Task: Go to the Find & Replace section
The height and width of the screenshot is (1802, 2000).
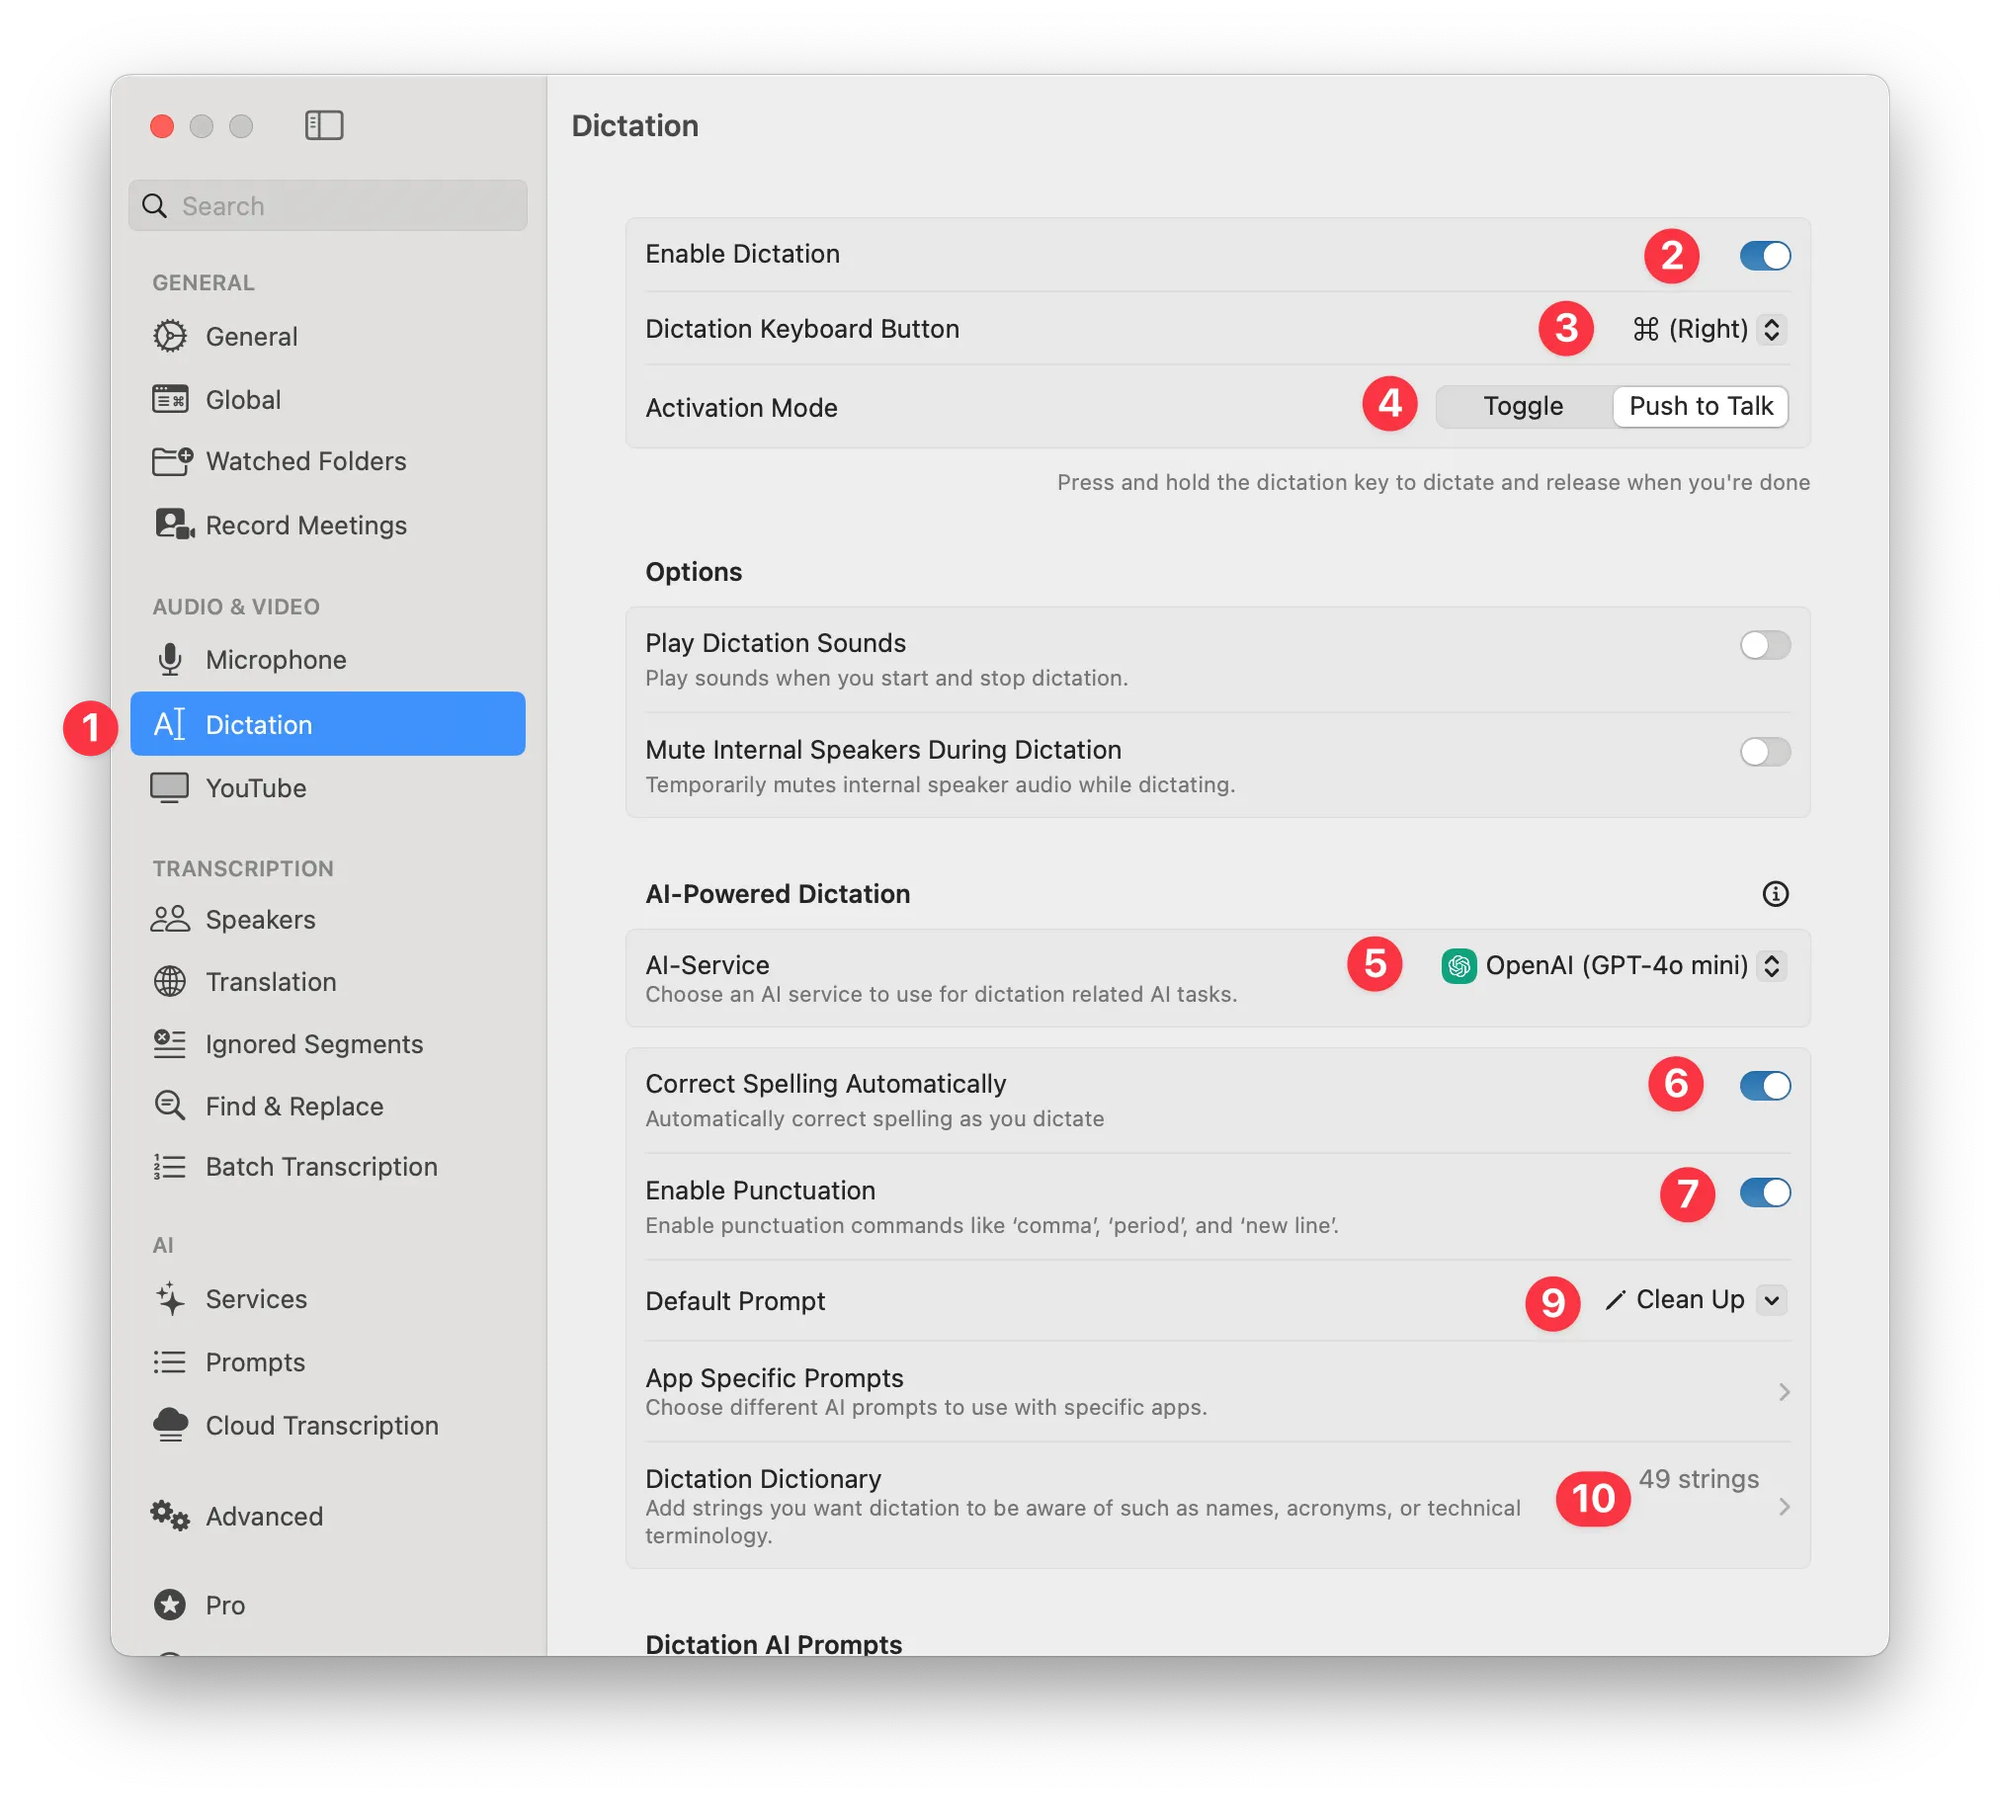Action: point(294,1106)
